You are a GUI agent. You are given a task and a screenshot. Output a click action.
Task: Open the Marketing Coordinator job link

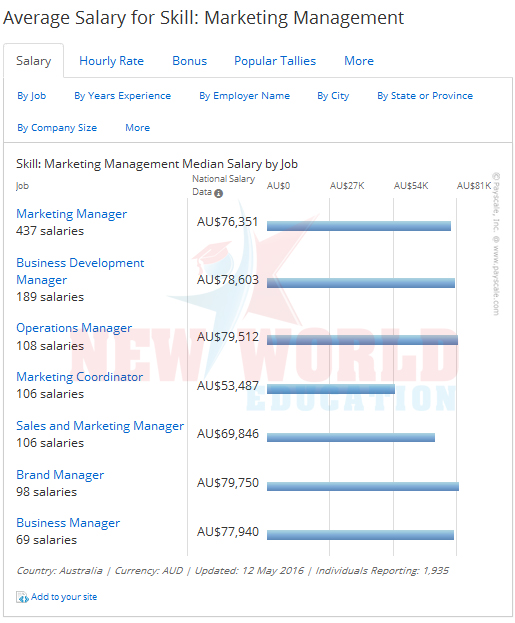[79, 377]
